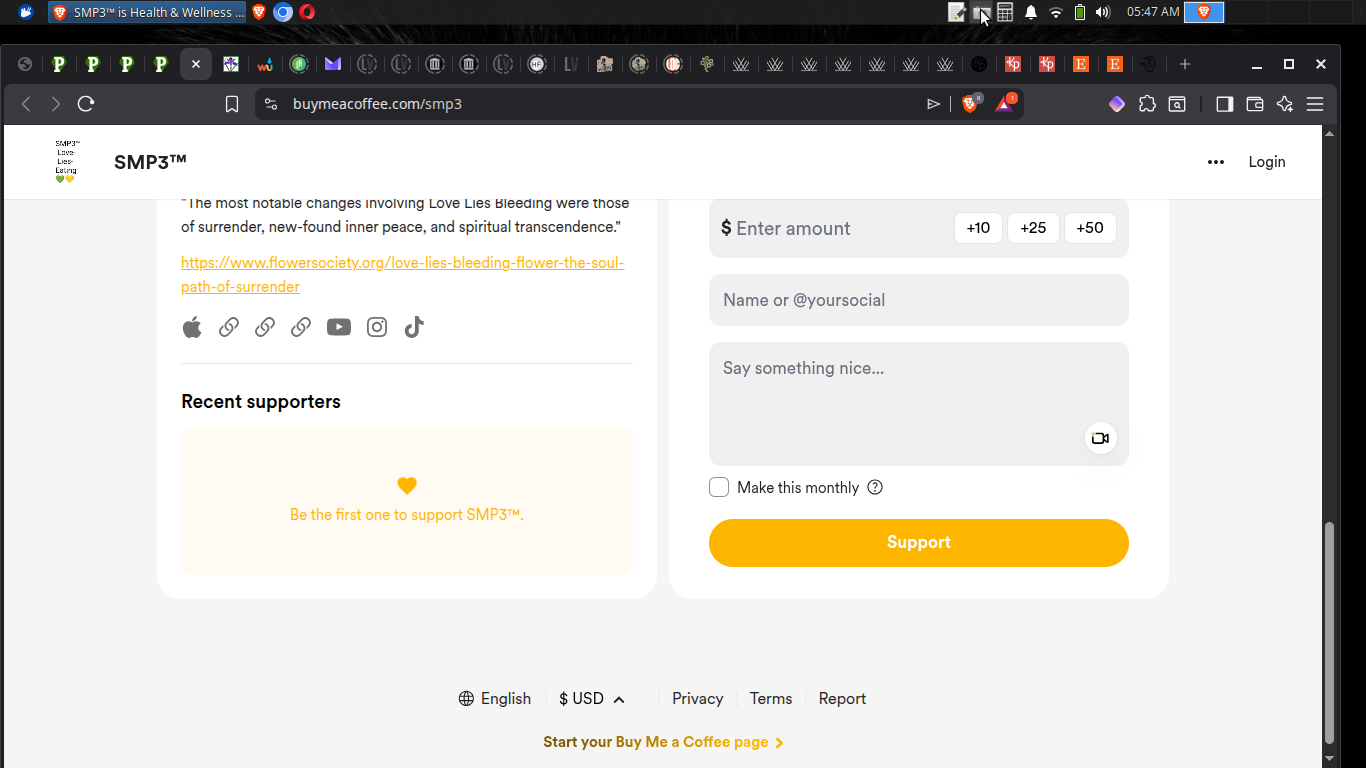This screenshot has width=1366, height=768.
Task: Toggle the browser sidebar panel
Action: tap(1224, 104)
